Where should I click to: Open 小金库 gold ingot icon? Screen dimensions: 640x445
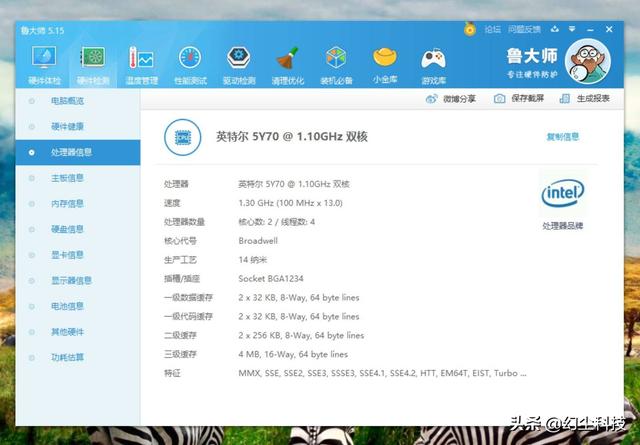point(385,65)
